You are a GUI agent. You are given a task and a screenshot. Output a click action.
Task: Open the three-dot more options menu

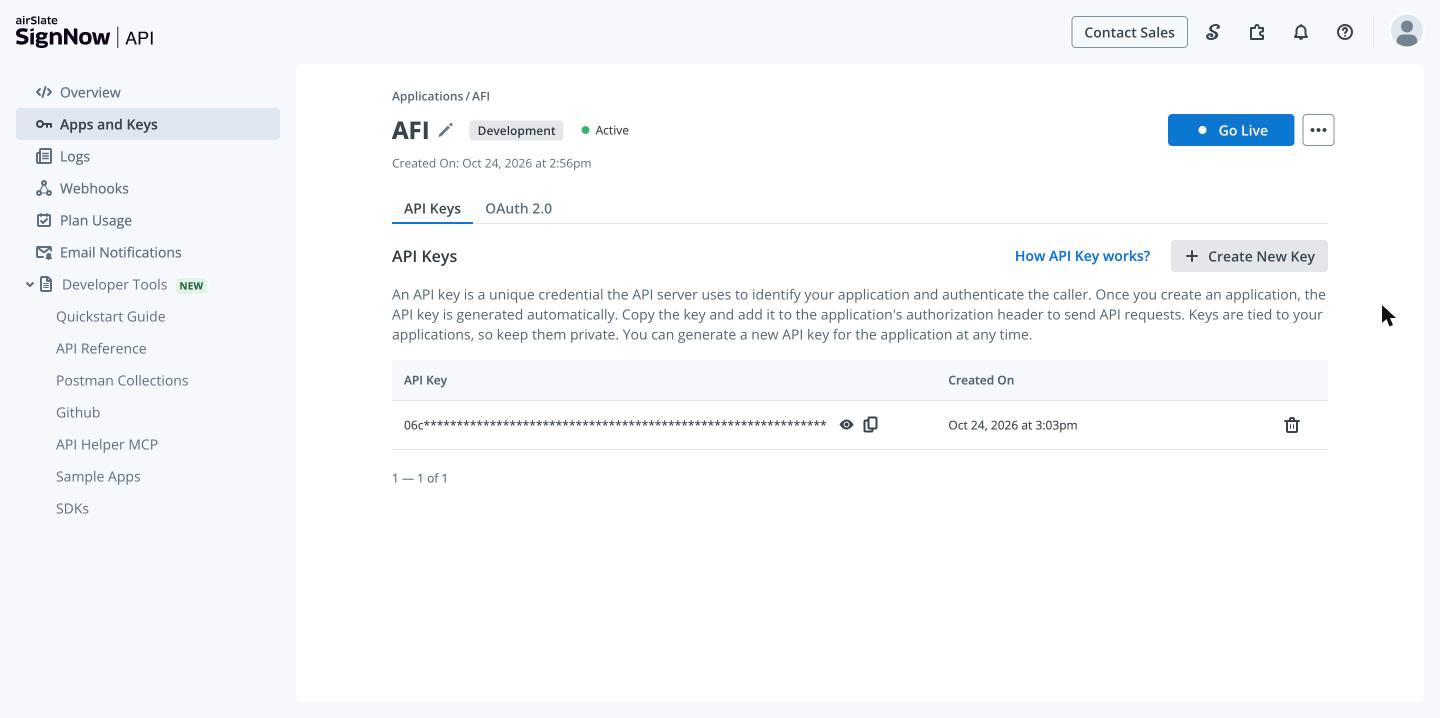click(1318, 130)
